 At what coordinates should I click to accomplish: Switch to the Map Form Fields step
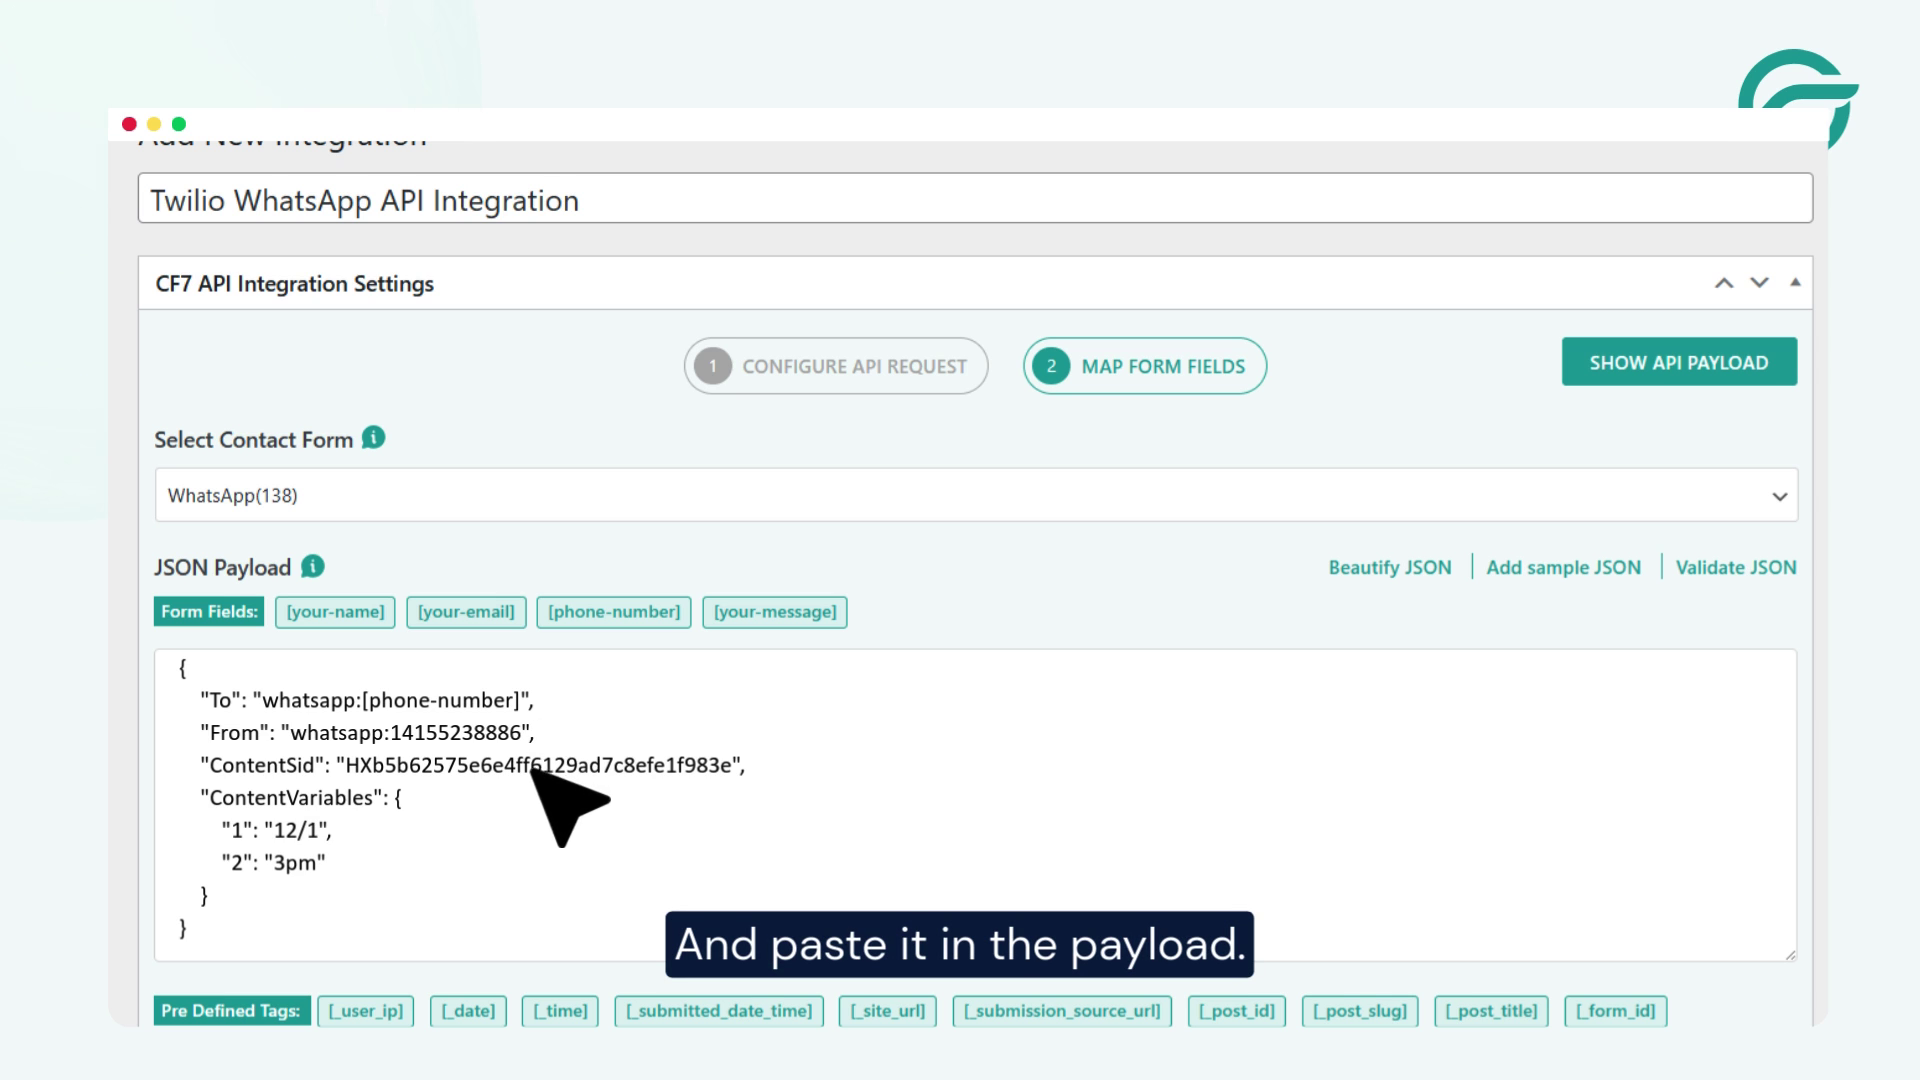(x=1145, y=366)
